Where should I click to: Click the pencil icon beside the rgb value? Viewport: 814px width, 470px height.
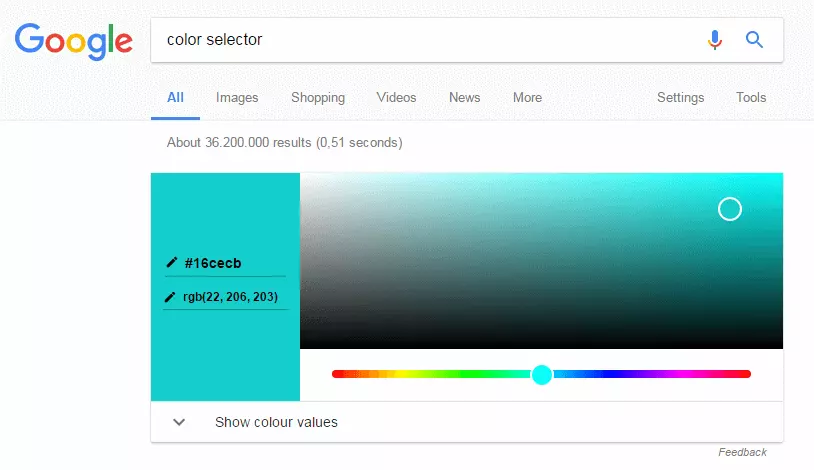click(171, 297)
